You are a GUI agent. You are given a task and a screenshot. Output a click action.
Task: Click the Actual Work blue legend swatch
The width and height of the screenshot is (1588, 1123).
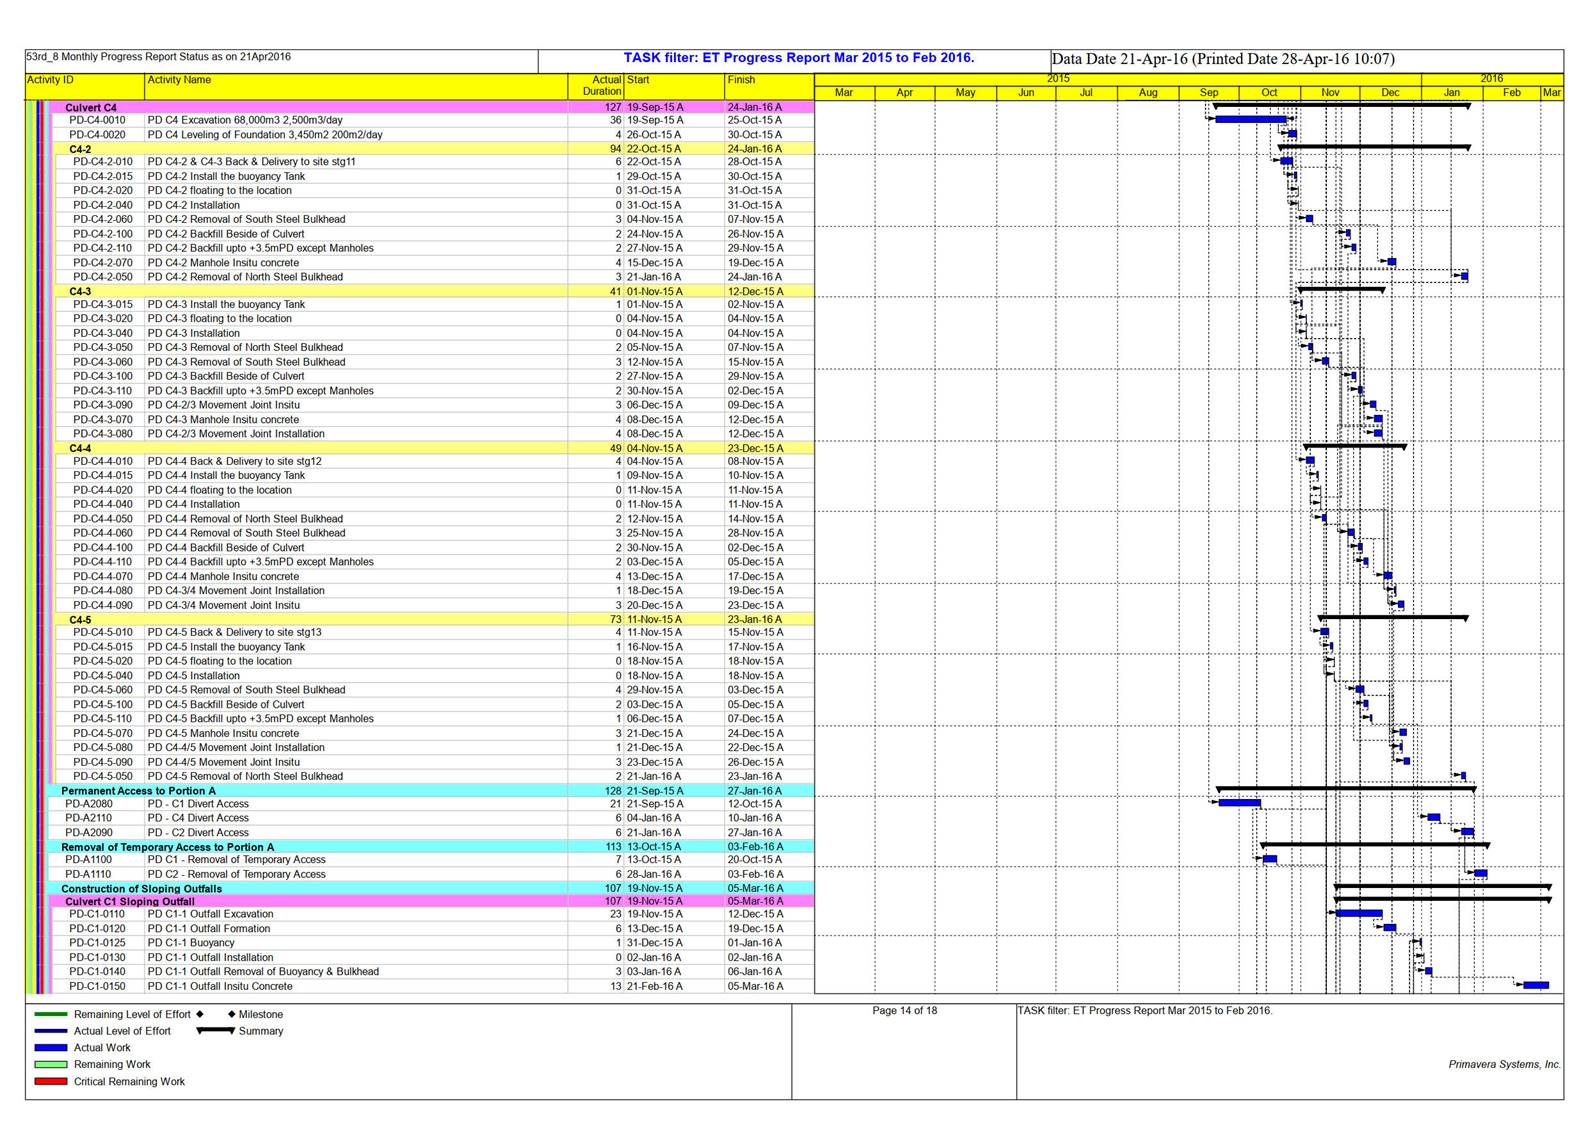51,1048
